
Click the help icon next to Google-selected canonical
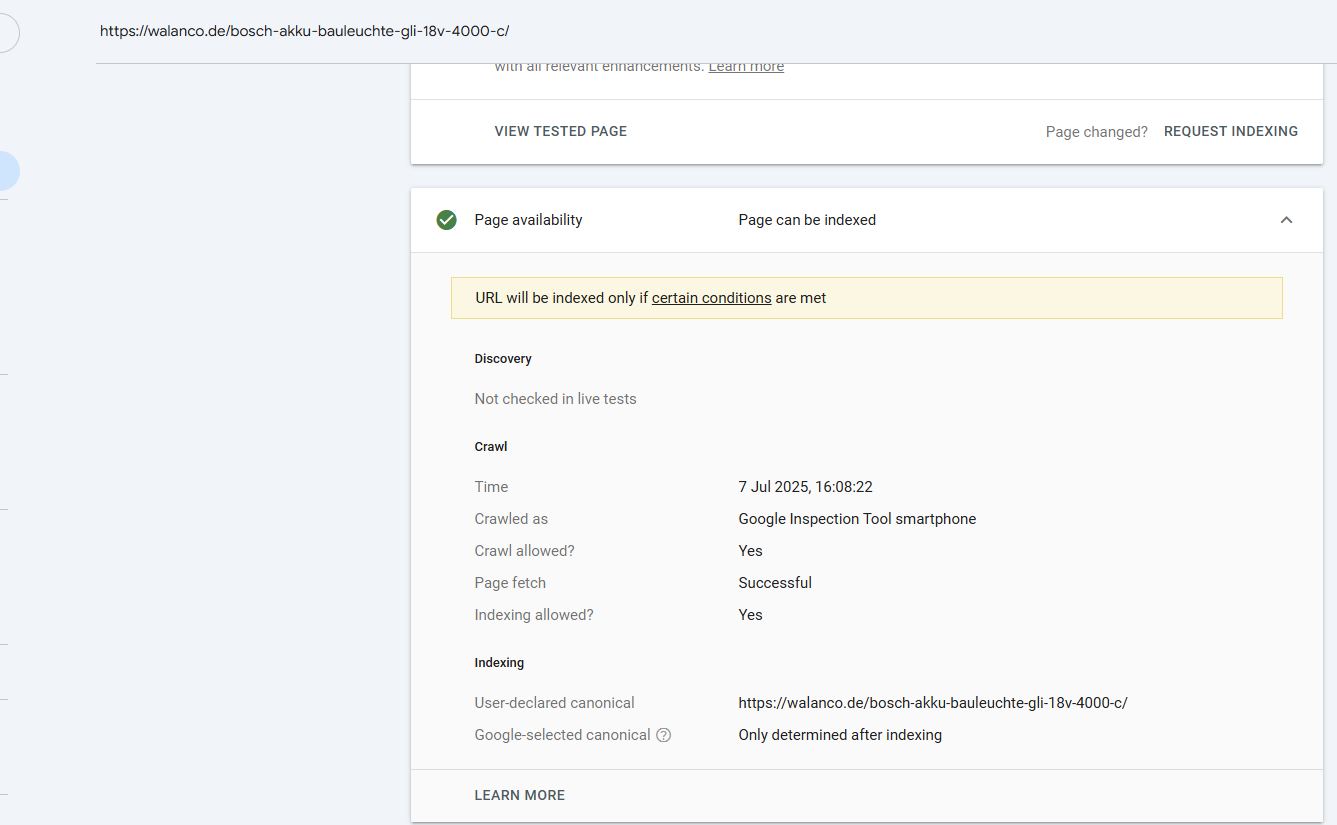pos(663,735)
